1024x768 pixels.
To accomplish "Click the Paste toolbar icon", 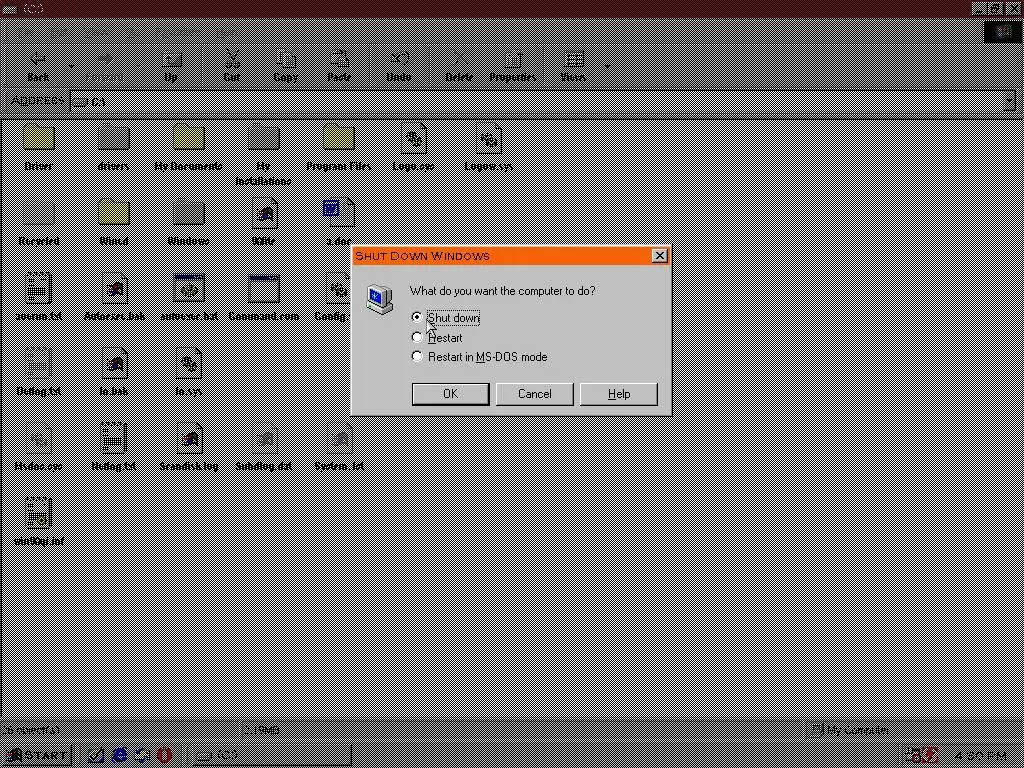I will coord(339,65).
